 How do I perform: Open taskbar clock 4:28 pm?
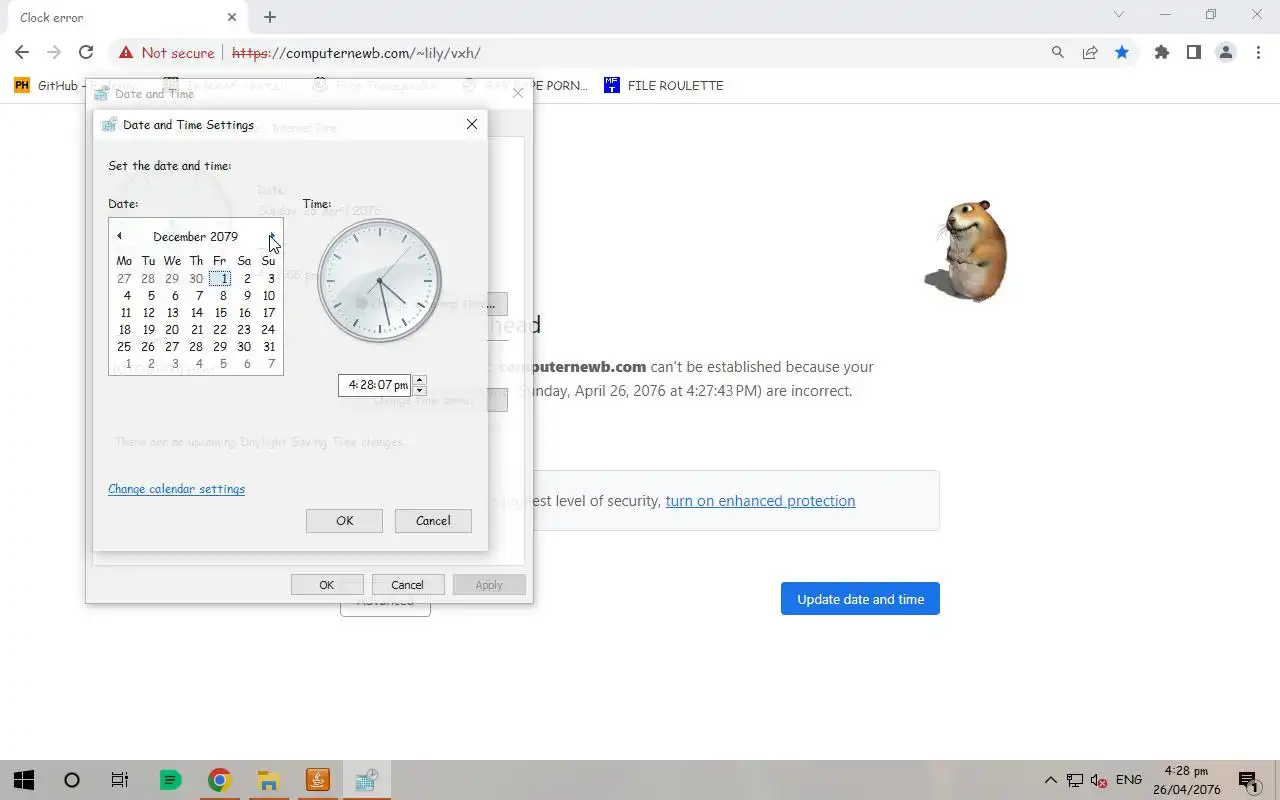(1186, 780)
